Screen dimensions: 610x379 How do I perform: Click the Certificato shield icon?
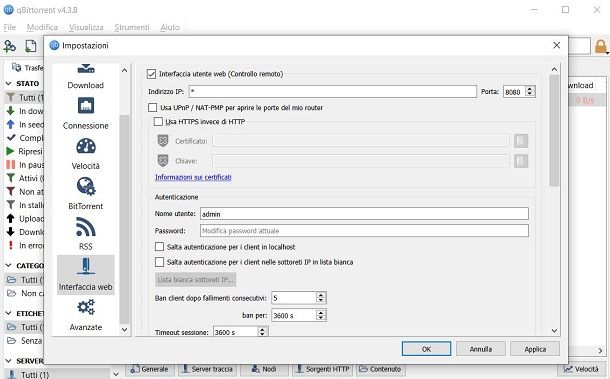163,141
